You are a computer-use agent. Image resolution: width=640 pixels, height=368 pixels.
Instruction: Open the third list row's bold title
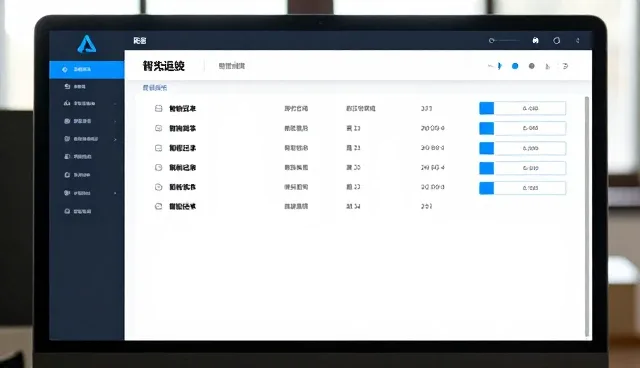click(182, 148)
